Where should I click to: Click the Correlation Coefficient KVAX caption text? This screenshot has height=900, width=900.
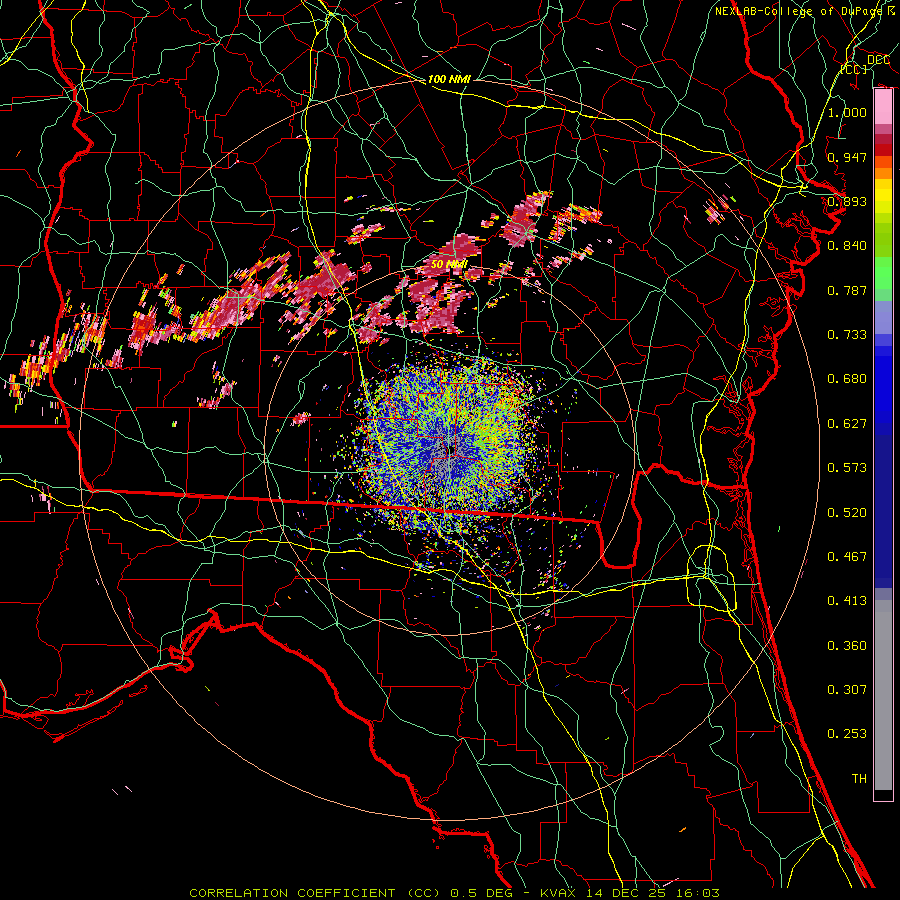pos(454,893)
